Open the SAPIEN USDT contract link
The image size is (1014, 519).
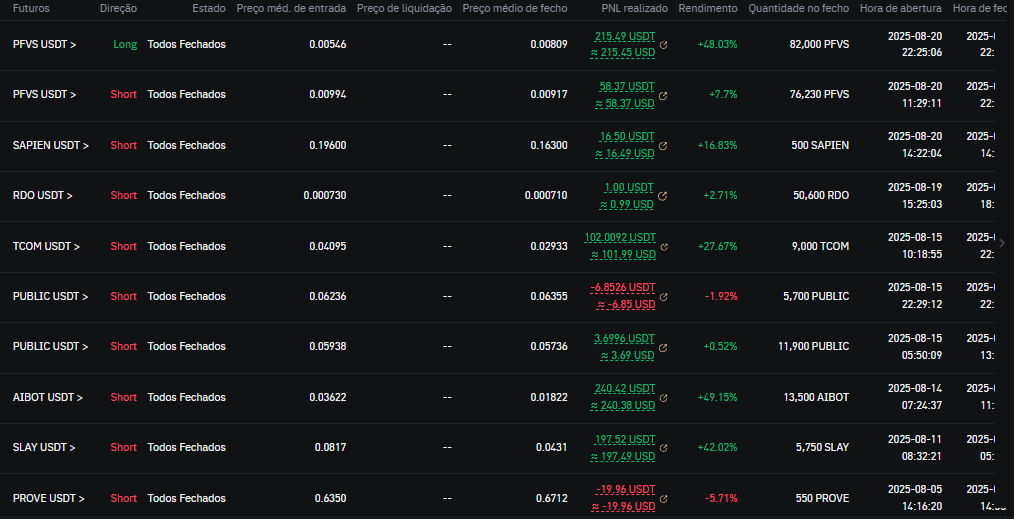(x=50, y=146)
